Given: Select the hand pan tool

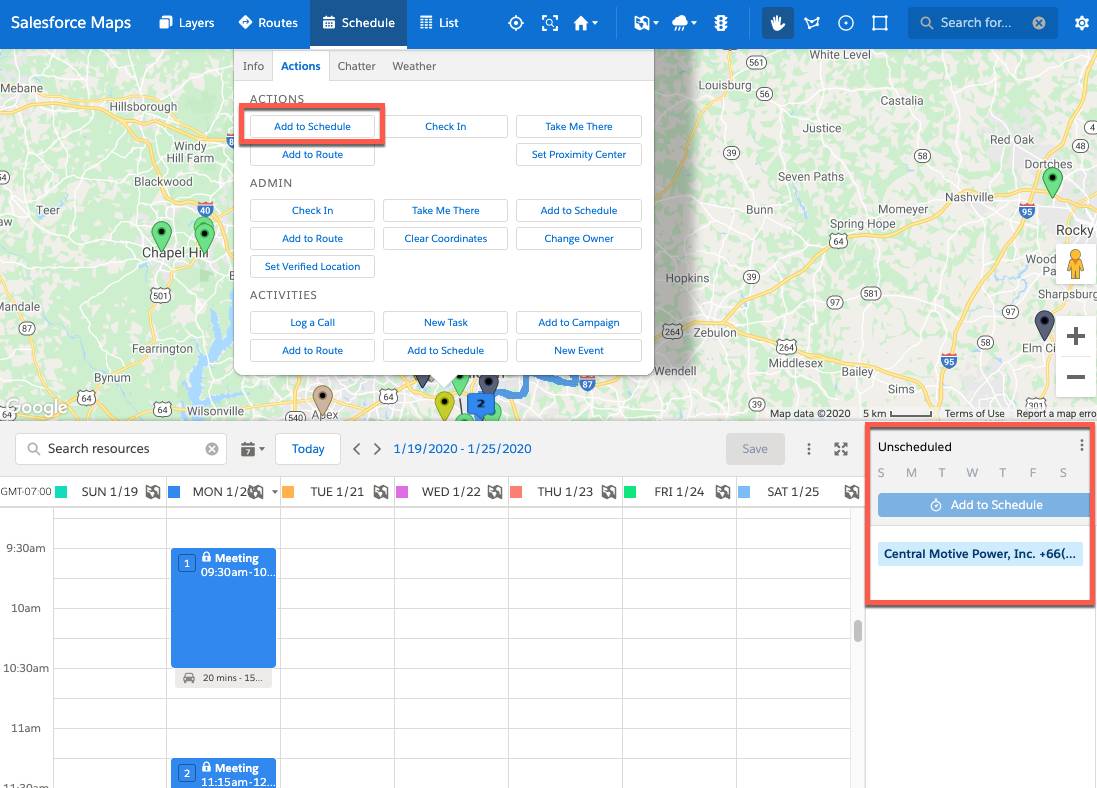Looking at the screenshot, I should pyautogui.click(x=777, y=23).
